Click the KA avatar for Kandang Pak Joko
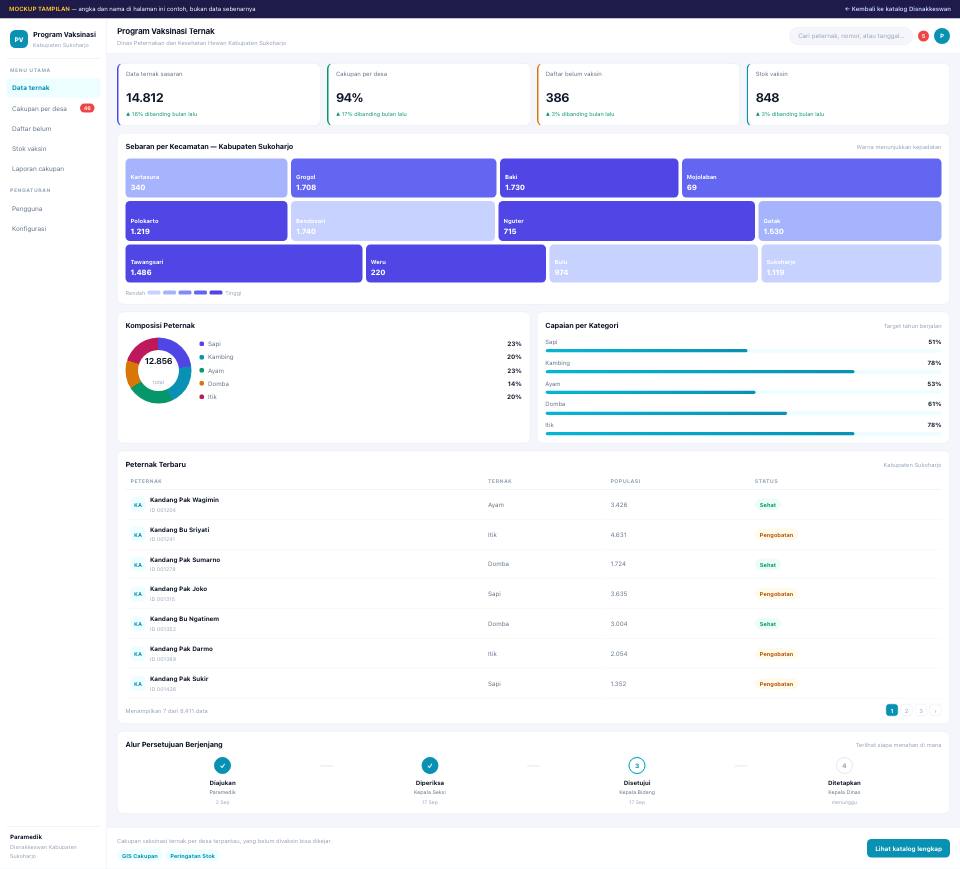 [x=138, y=594]
